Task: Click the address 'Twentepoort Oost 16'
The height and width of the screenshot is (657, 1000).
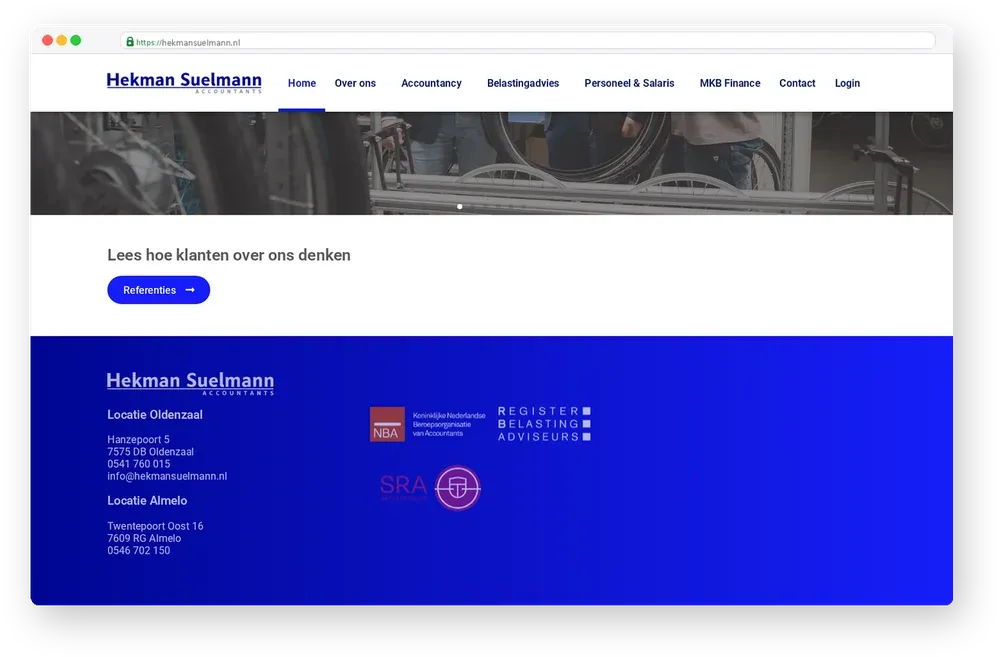Action: (x=155, y=526)
